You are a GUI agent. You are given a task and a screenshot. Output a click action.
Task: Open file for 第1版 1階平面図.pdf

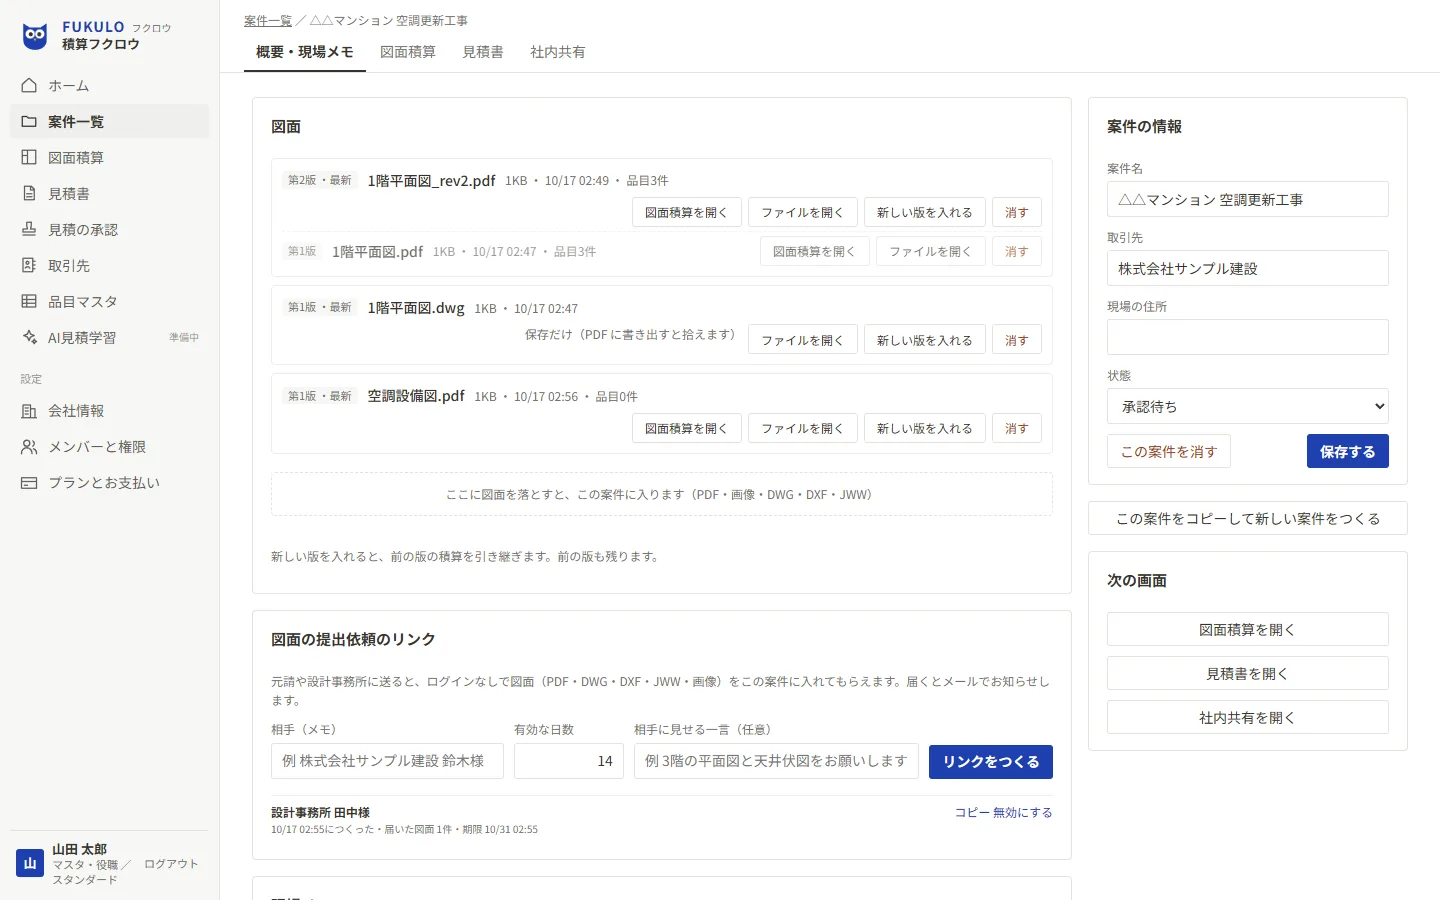point(930,251)
